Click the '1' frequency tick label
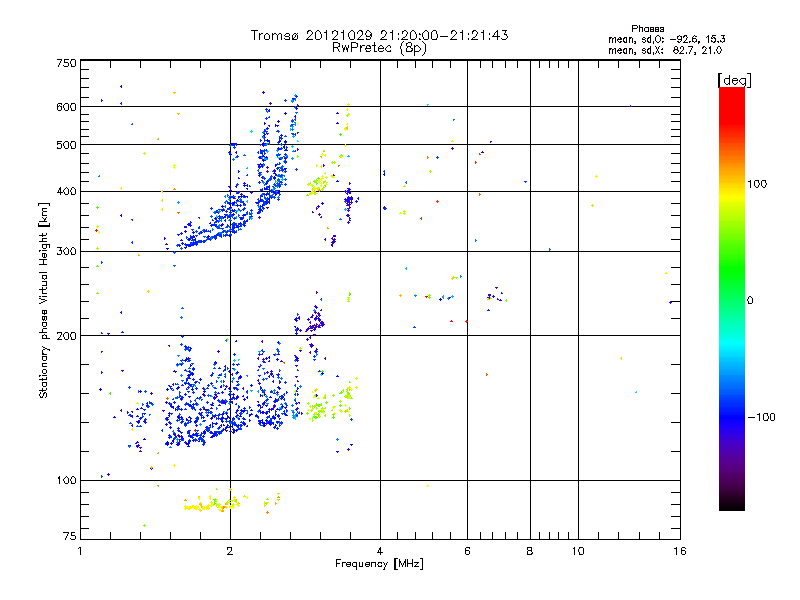Image resolution: width=800 pixels, height=600 pixels. (80, 551)
